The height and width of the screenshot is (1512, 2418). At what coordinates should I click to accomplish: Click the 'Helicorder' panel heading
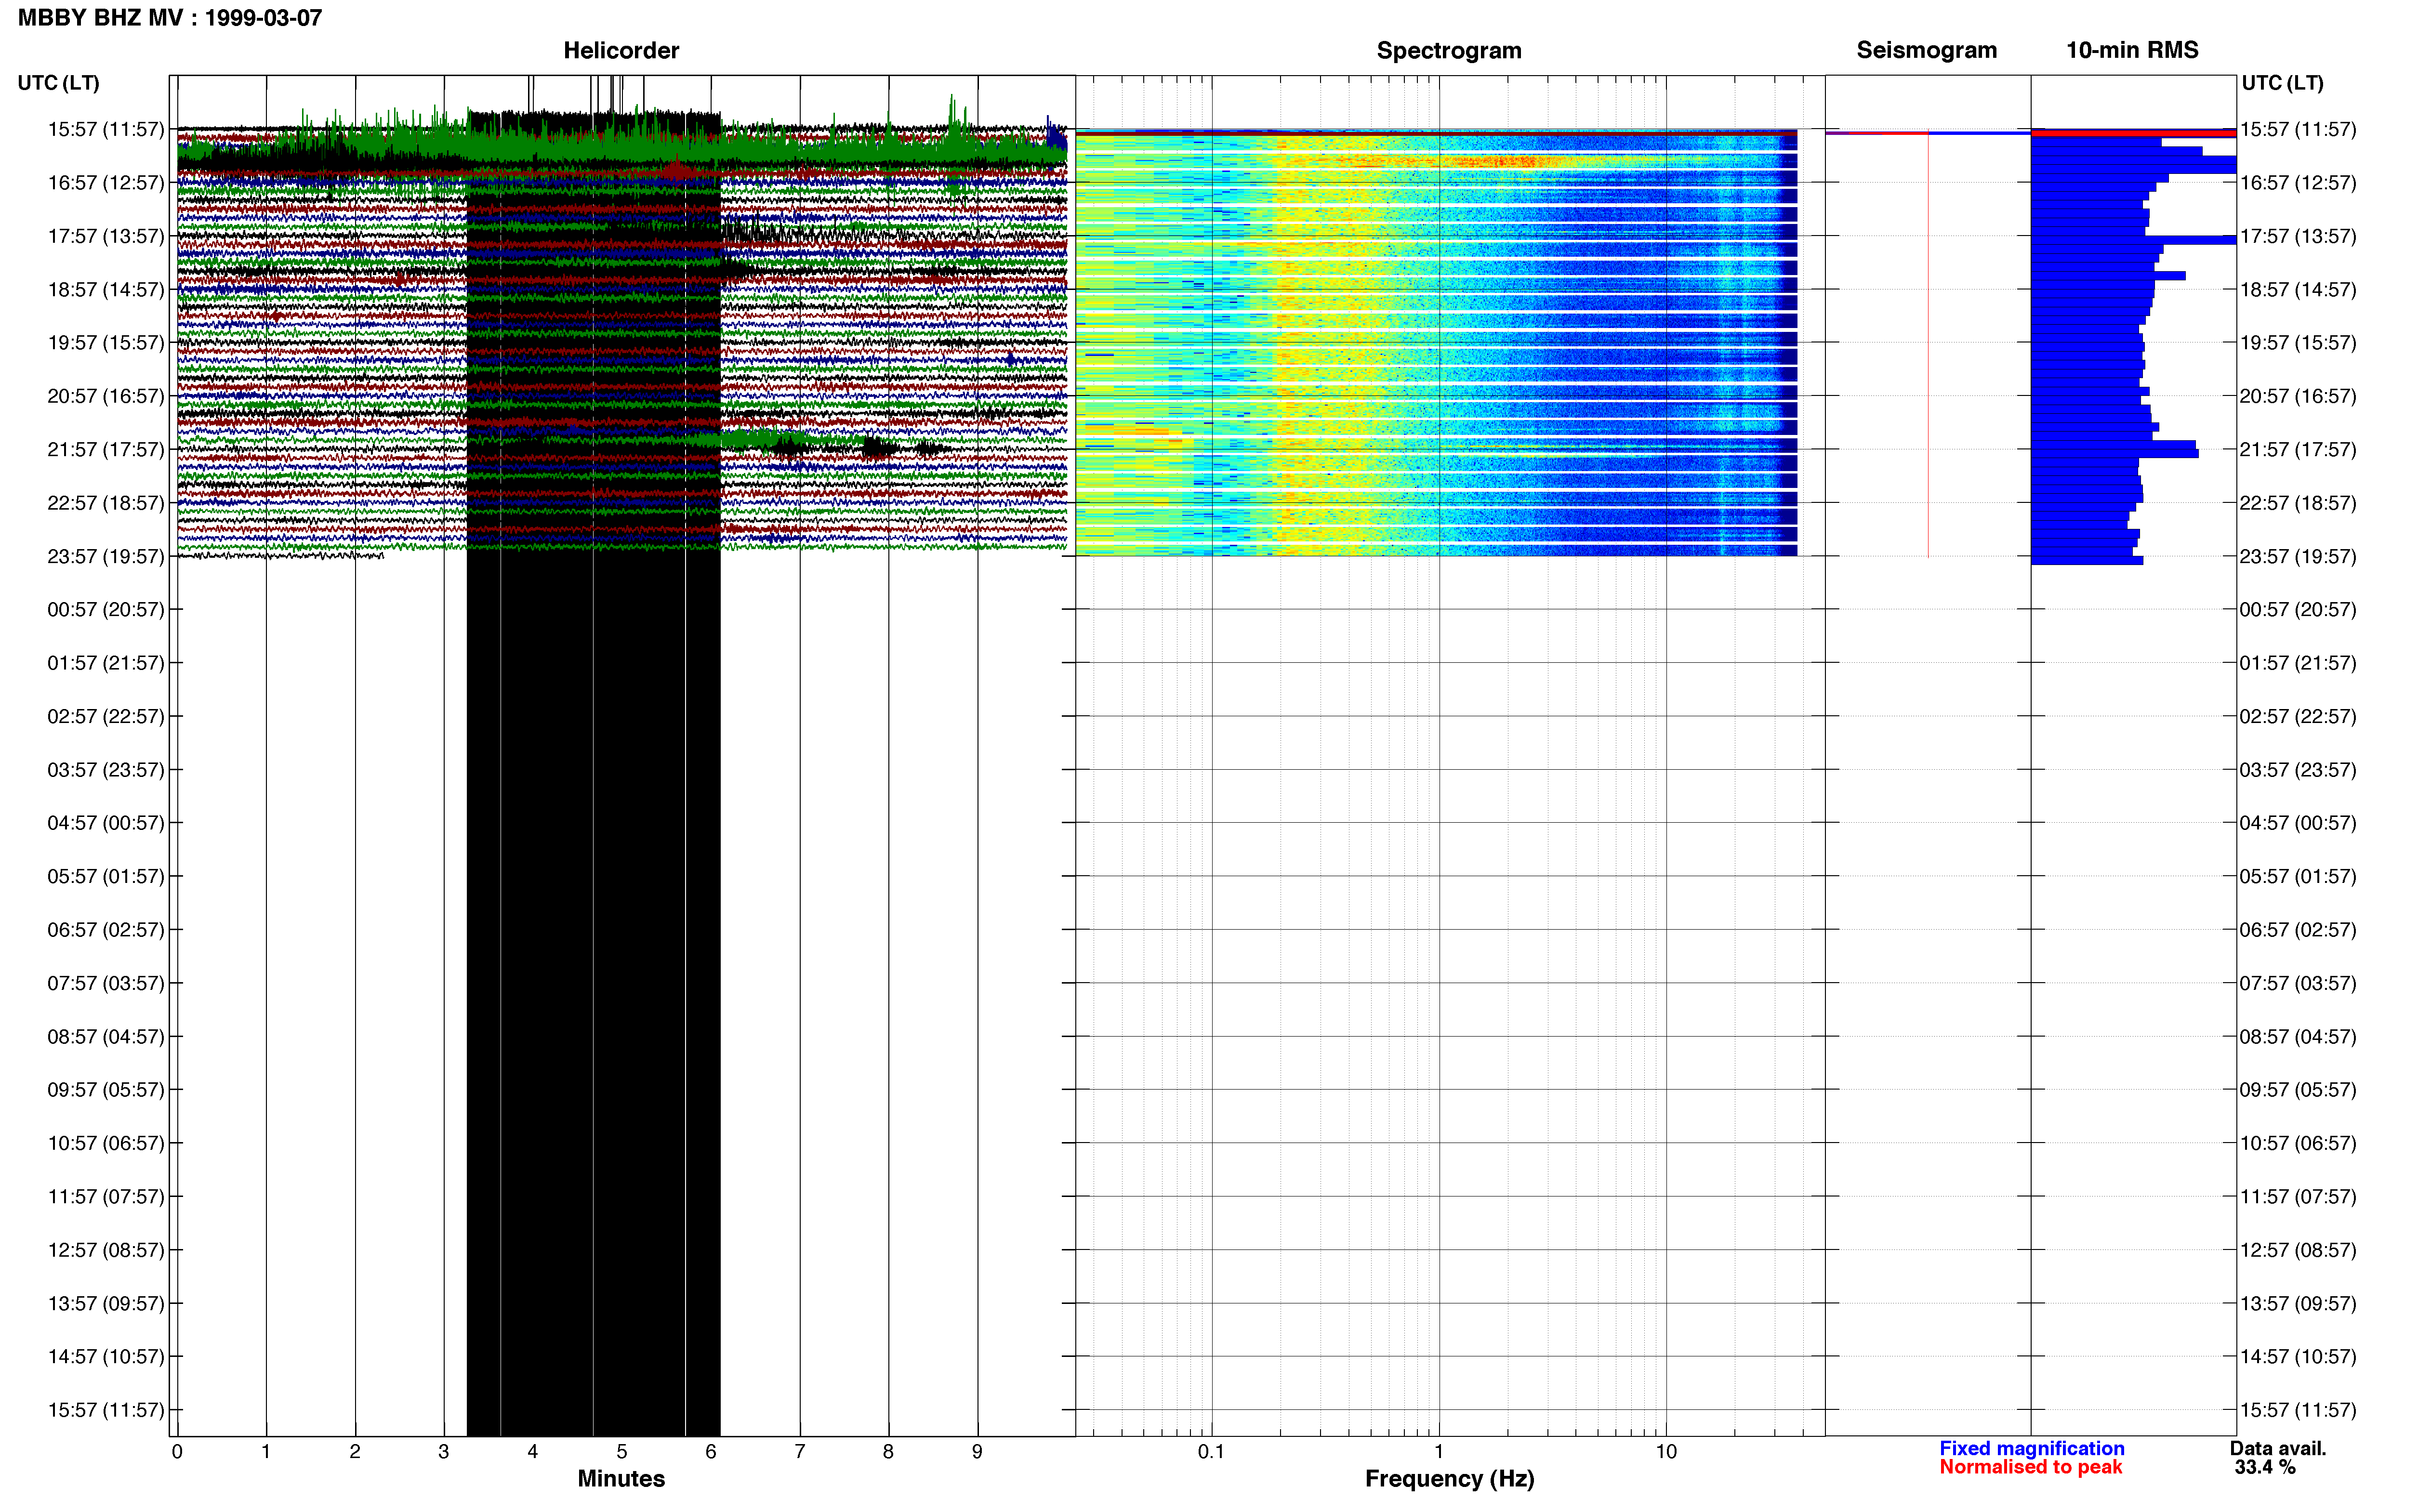pos(621,50)
